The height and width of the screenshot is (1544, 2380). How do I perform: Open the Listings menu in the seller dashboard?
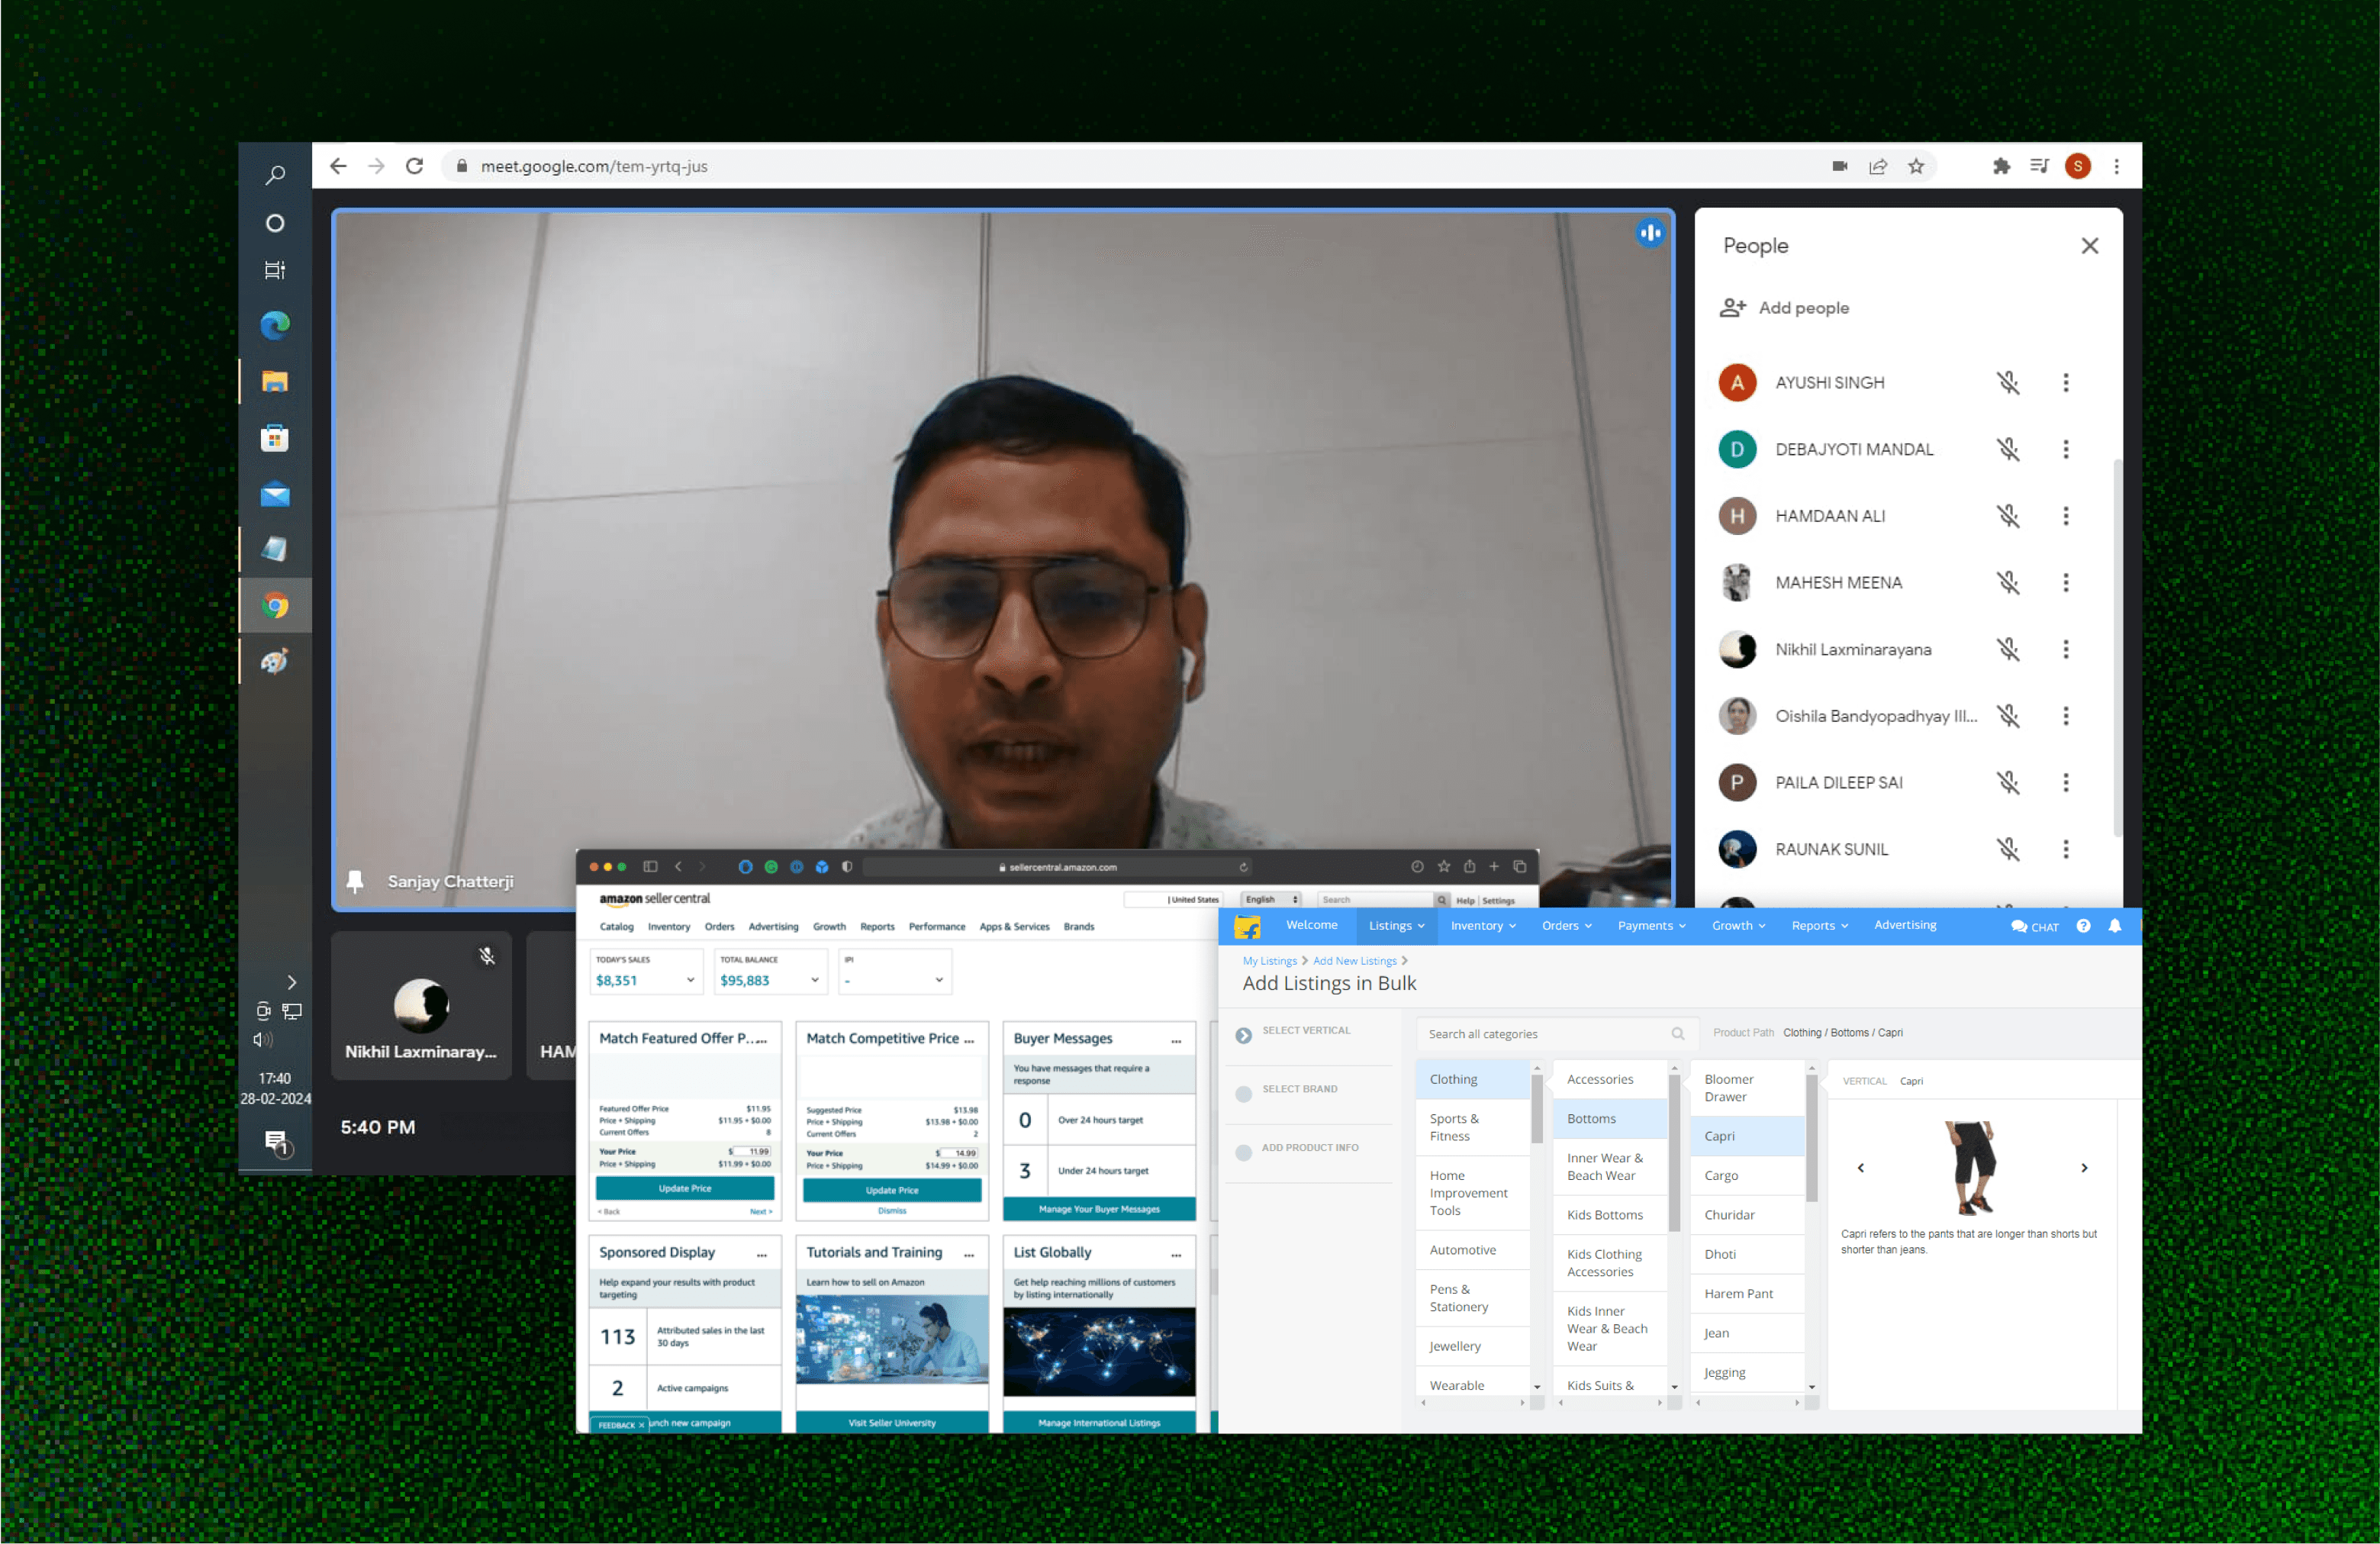[1395, 926]
